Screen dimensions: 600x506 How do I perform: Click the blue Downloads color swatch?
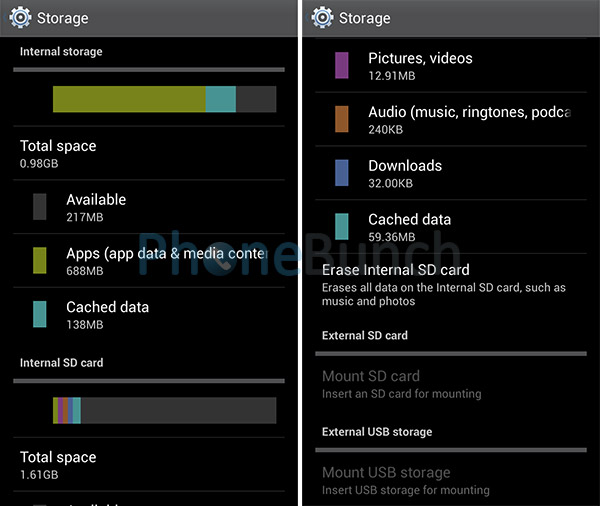pyautogui.click(x=342, y=173)
